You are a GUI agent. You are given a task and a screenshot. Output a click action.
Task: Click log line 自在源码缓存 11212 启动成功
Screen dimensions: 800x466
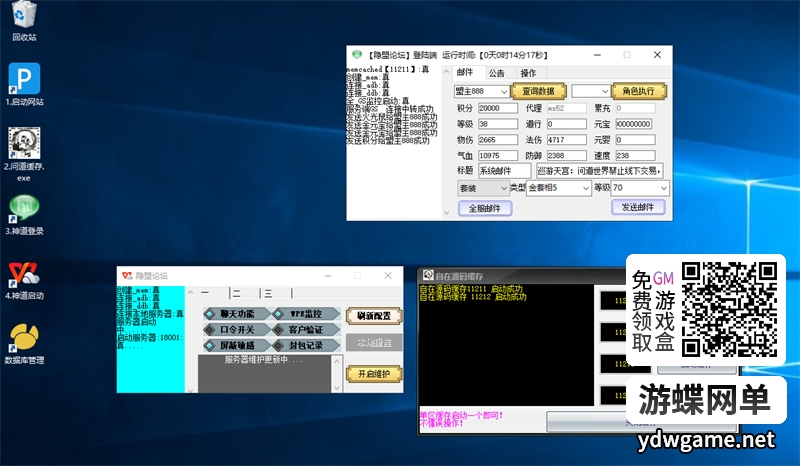pos(472,297)
